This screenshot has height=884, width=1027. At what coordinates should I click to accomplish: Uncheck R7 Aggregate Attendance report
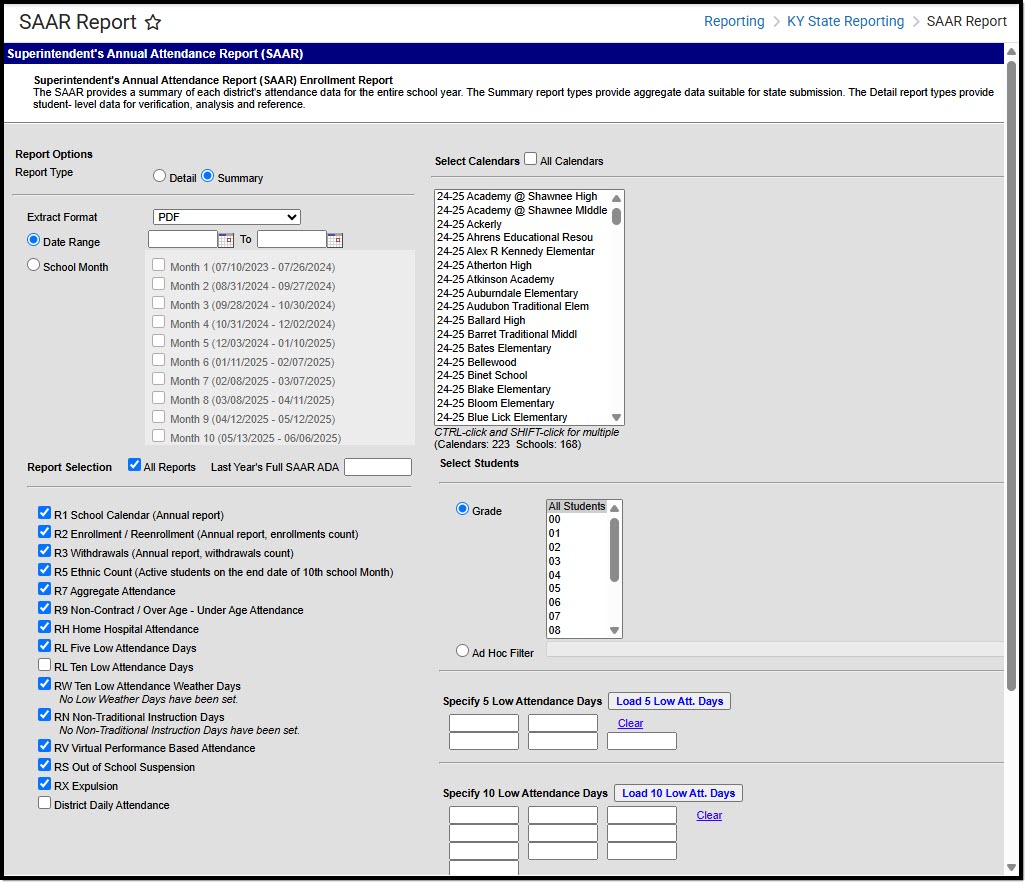pyautogui.click(x=45, y=589)
